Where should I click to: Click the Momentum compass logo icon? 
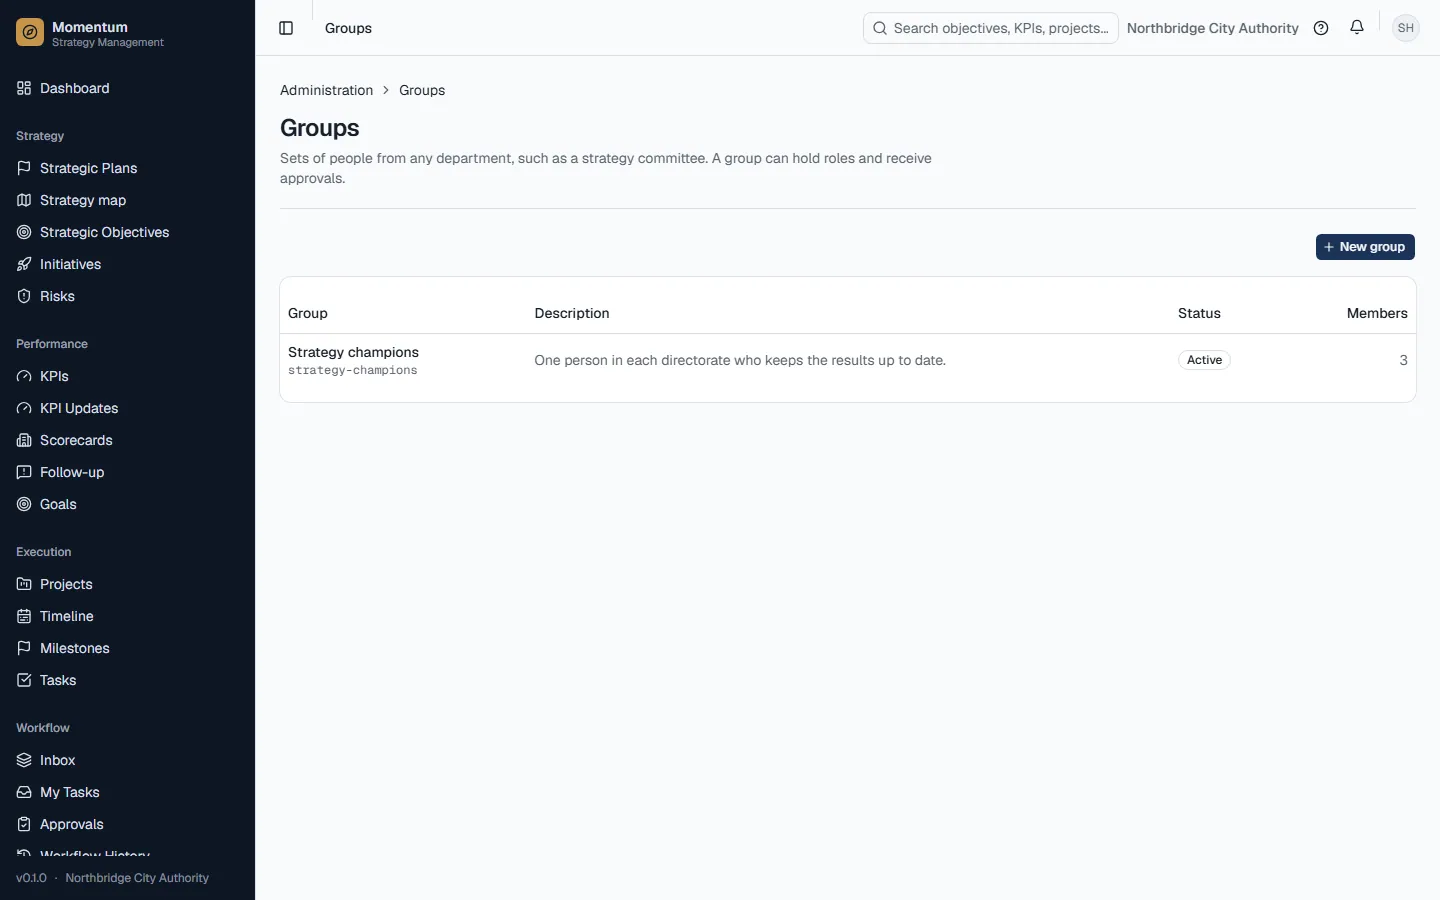tap(30, 33)
